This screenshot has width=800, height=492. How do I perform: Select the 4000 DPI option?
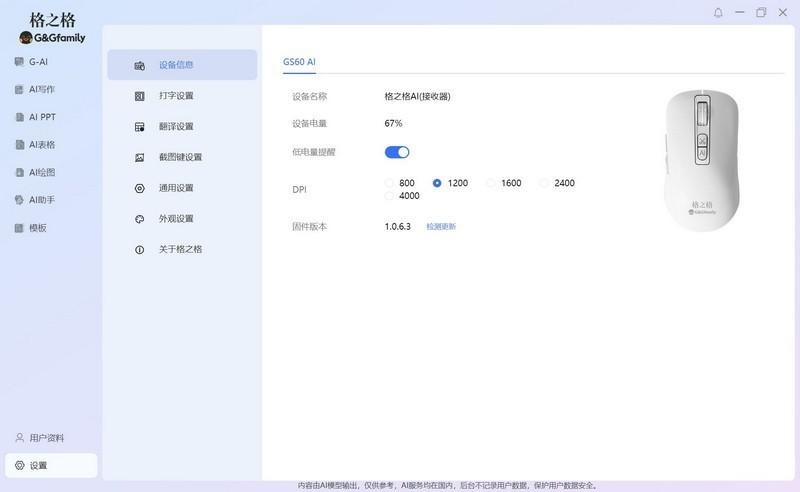coord(389,195)
